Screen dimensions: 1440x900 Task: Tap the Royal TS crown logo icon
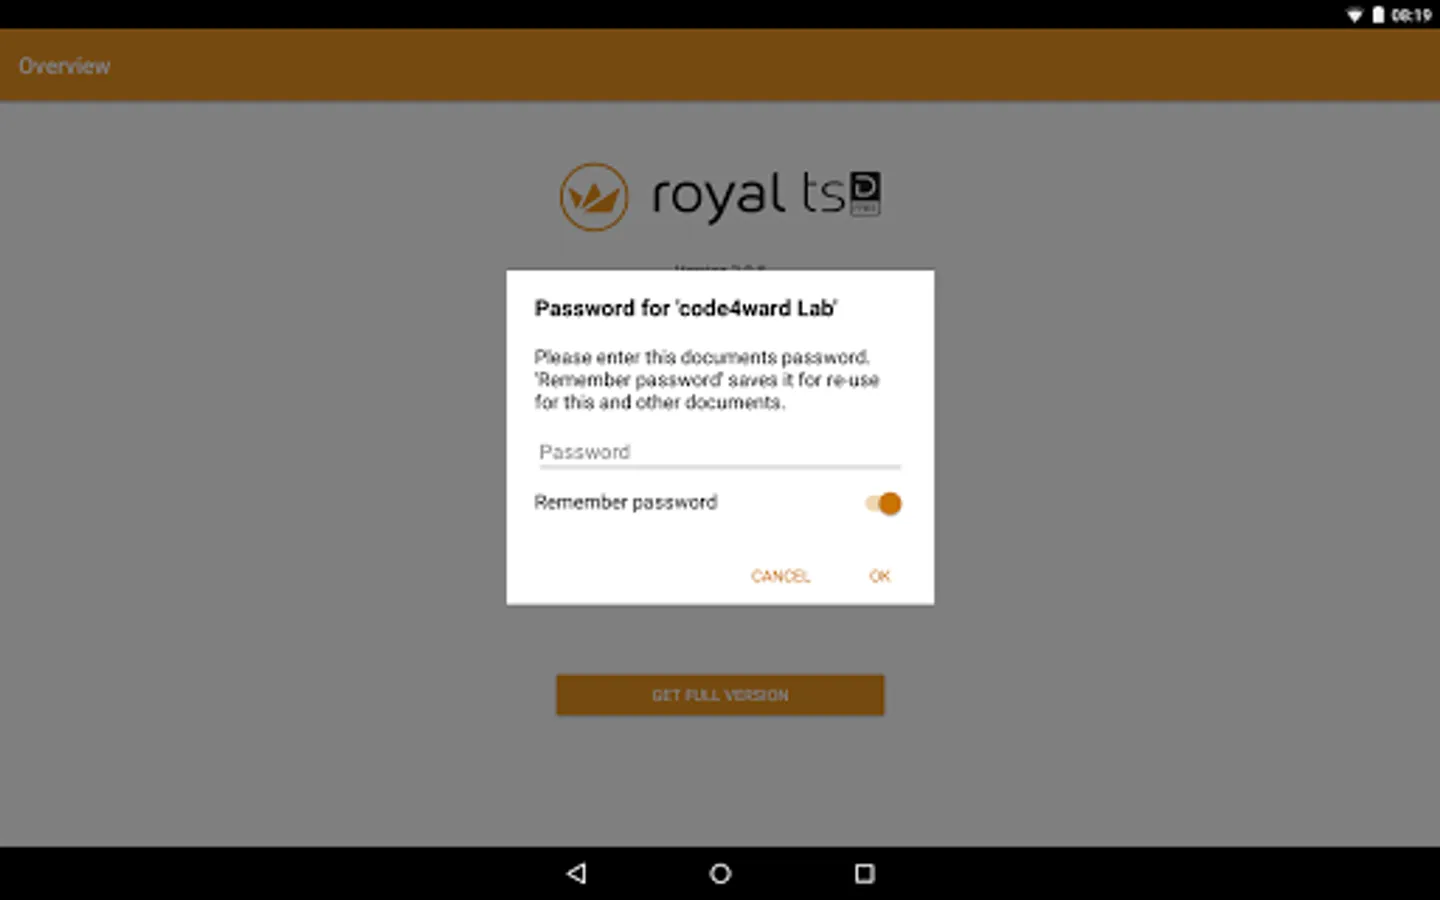tap(594, 197)
